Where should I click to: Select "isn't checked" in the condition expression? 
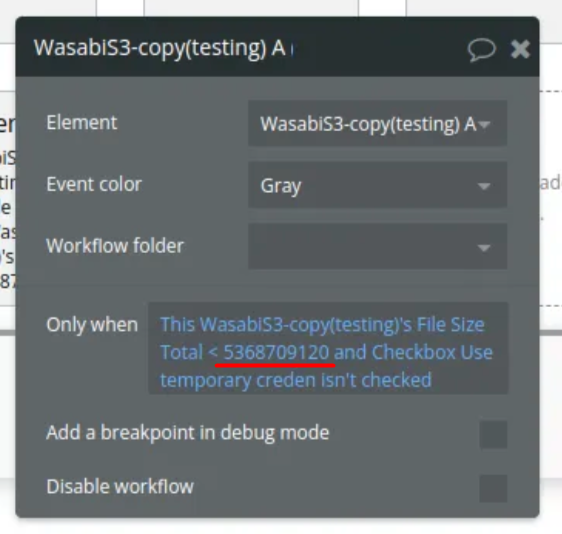pos(376,380)
